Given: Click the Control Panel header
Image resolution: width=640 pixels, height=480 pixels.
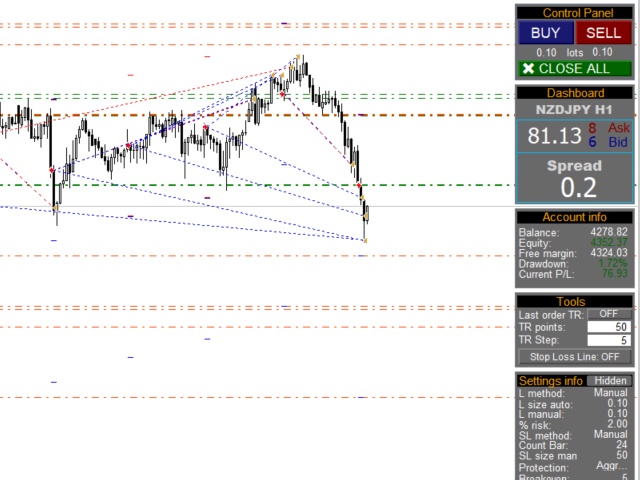Looking at the screenshot, I should (575, 13).
